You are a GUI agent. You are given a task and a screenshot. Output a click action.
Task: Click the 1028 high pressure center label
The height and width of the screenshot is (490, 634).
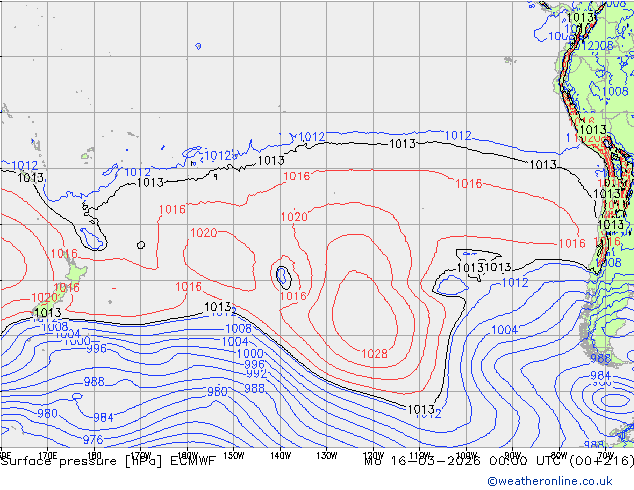374,354
